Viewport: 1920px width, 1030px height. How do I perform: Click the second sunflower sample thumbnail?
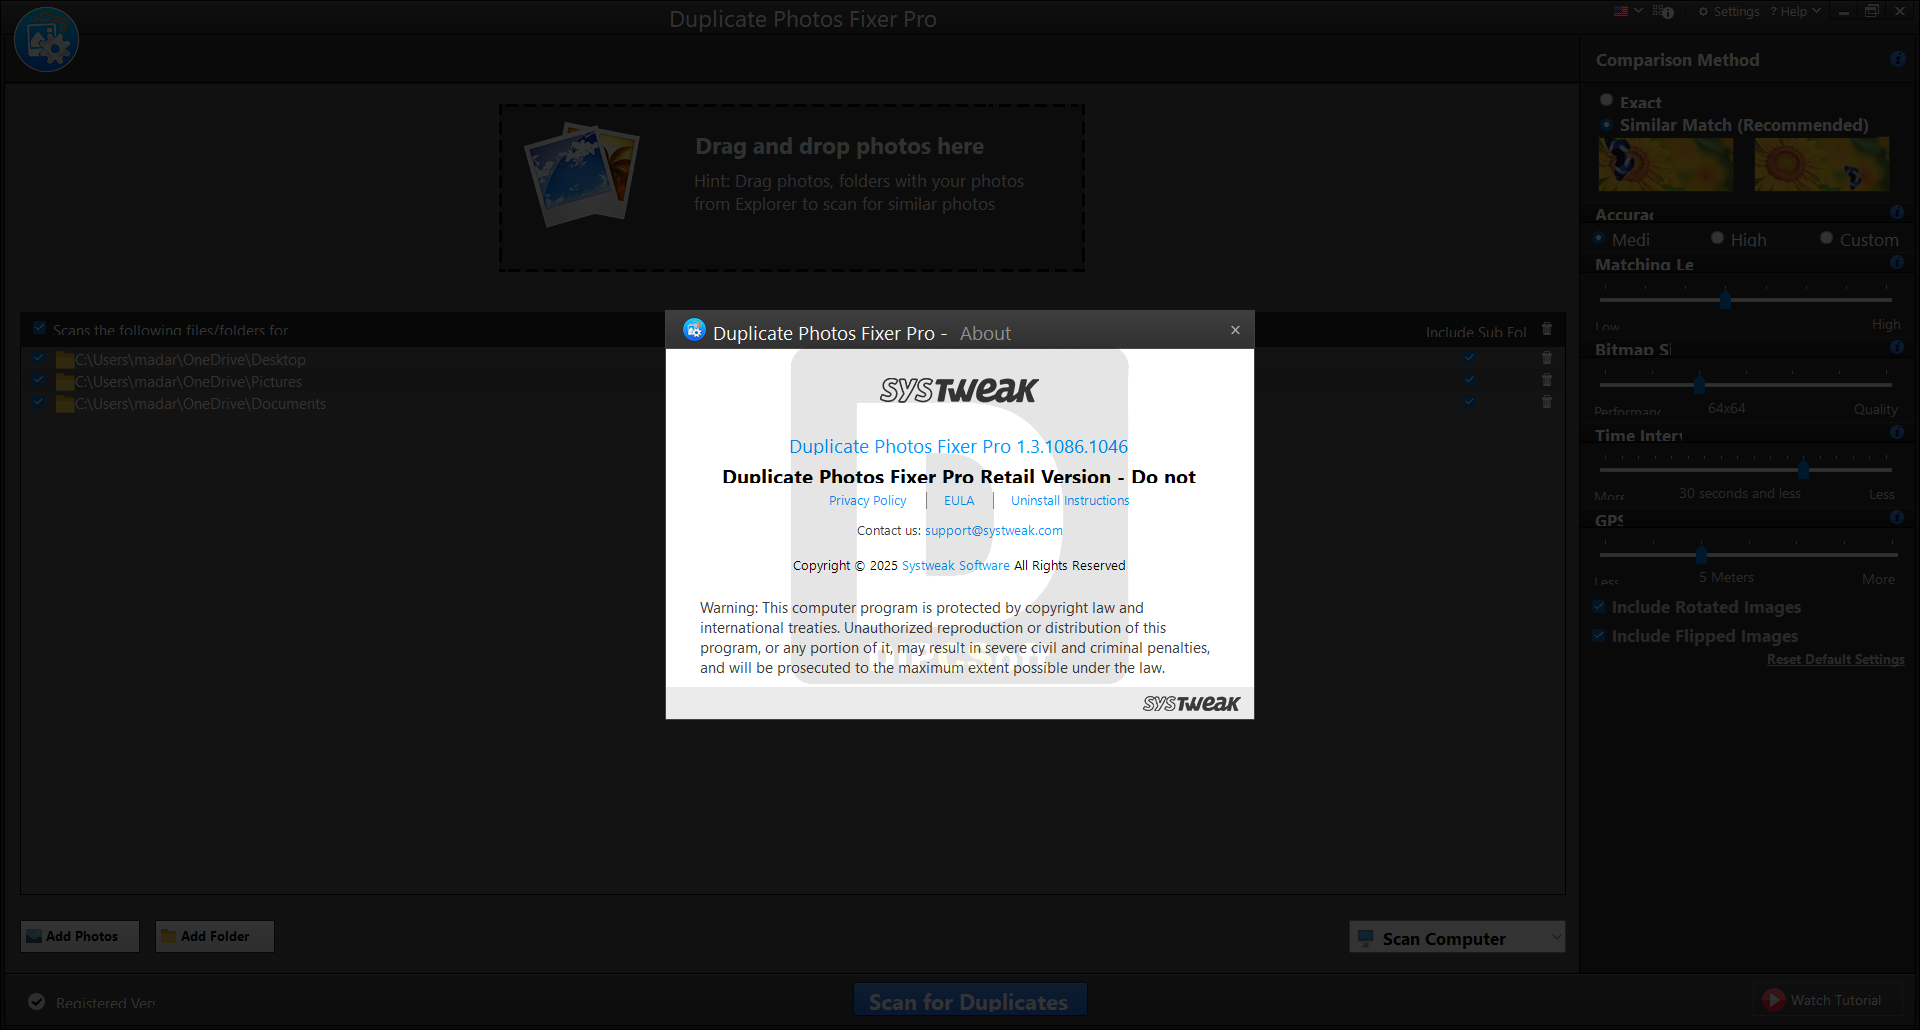tap(1822, 164)
